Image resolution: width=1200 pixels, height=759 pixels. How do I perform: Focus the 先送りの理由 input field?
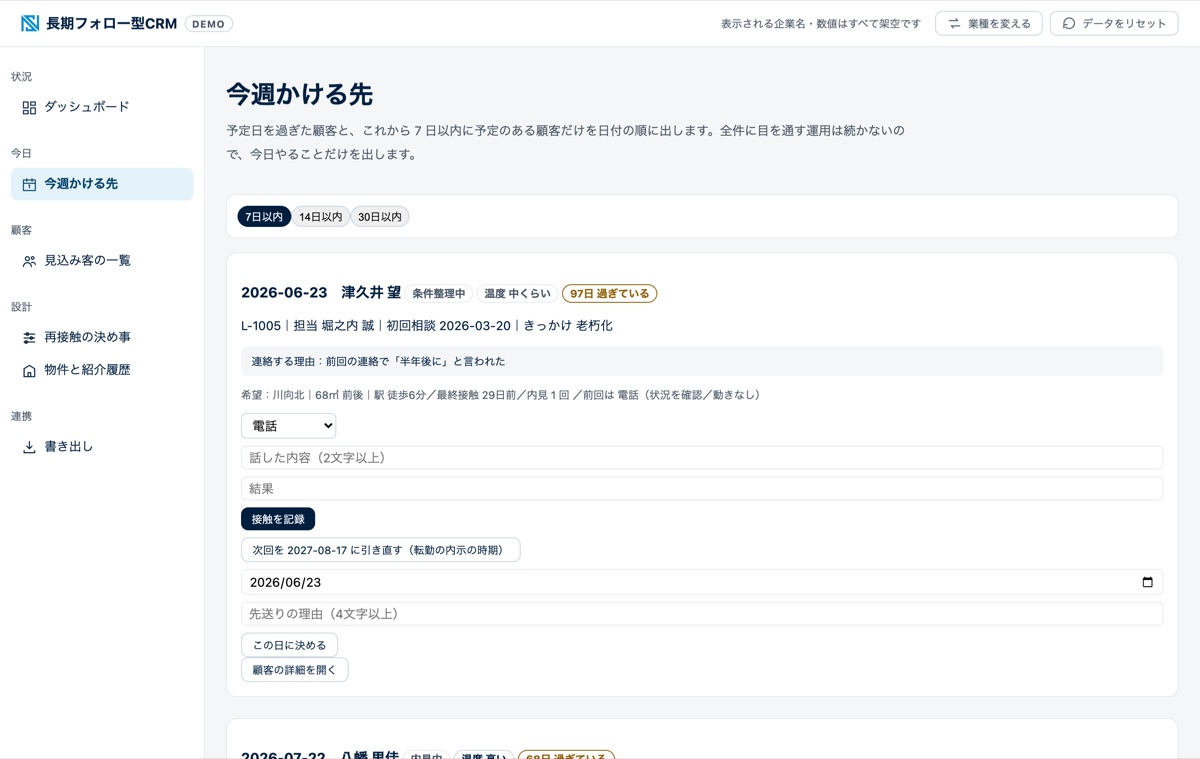(x=702, y=614)
